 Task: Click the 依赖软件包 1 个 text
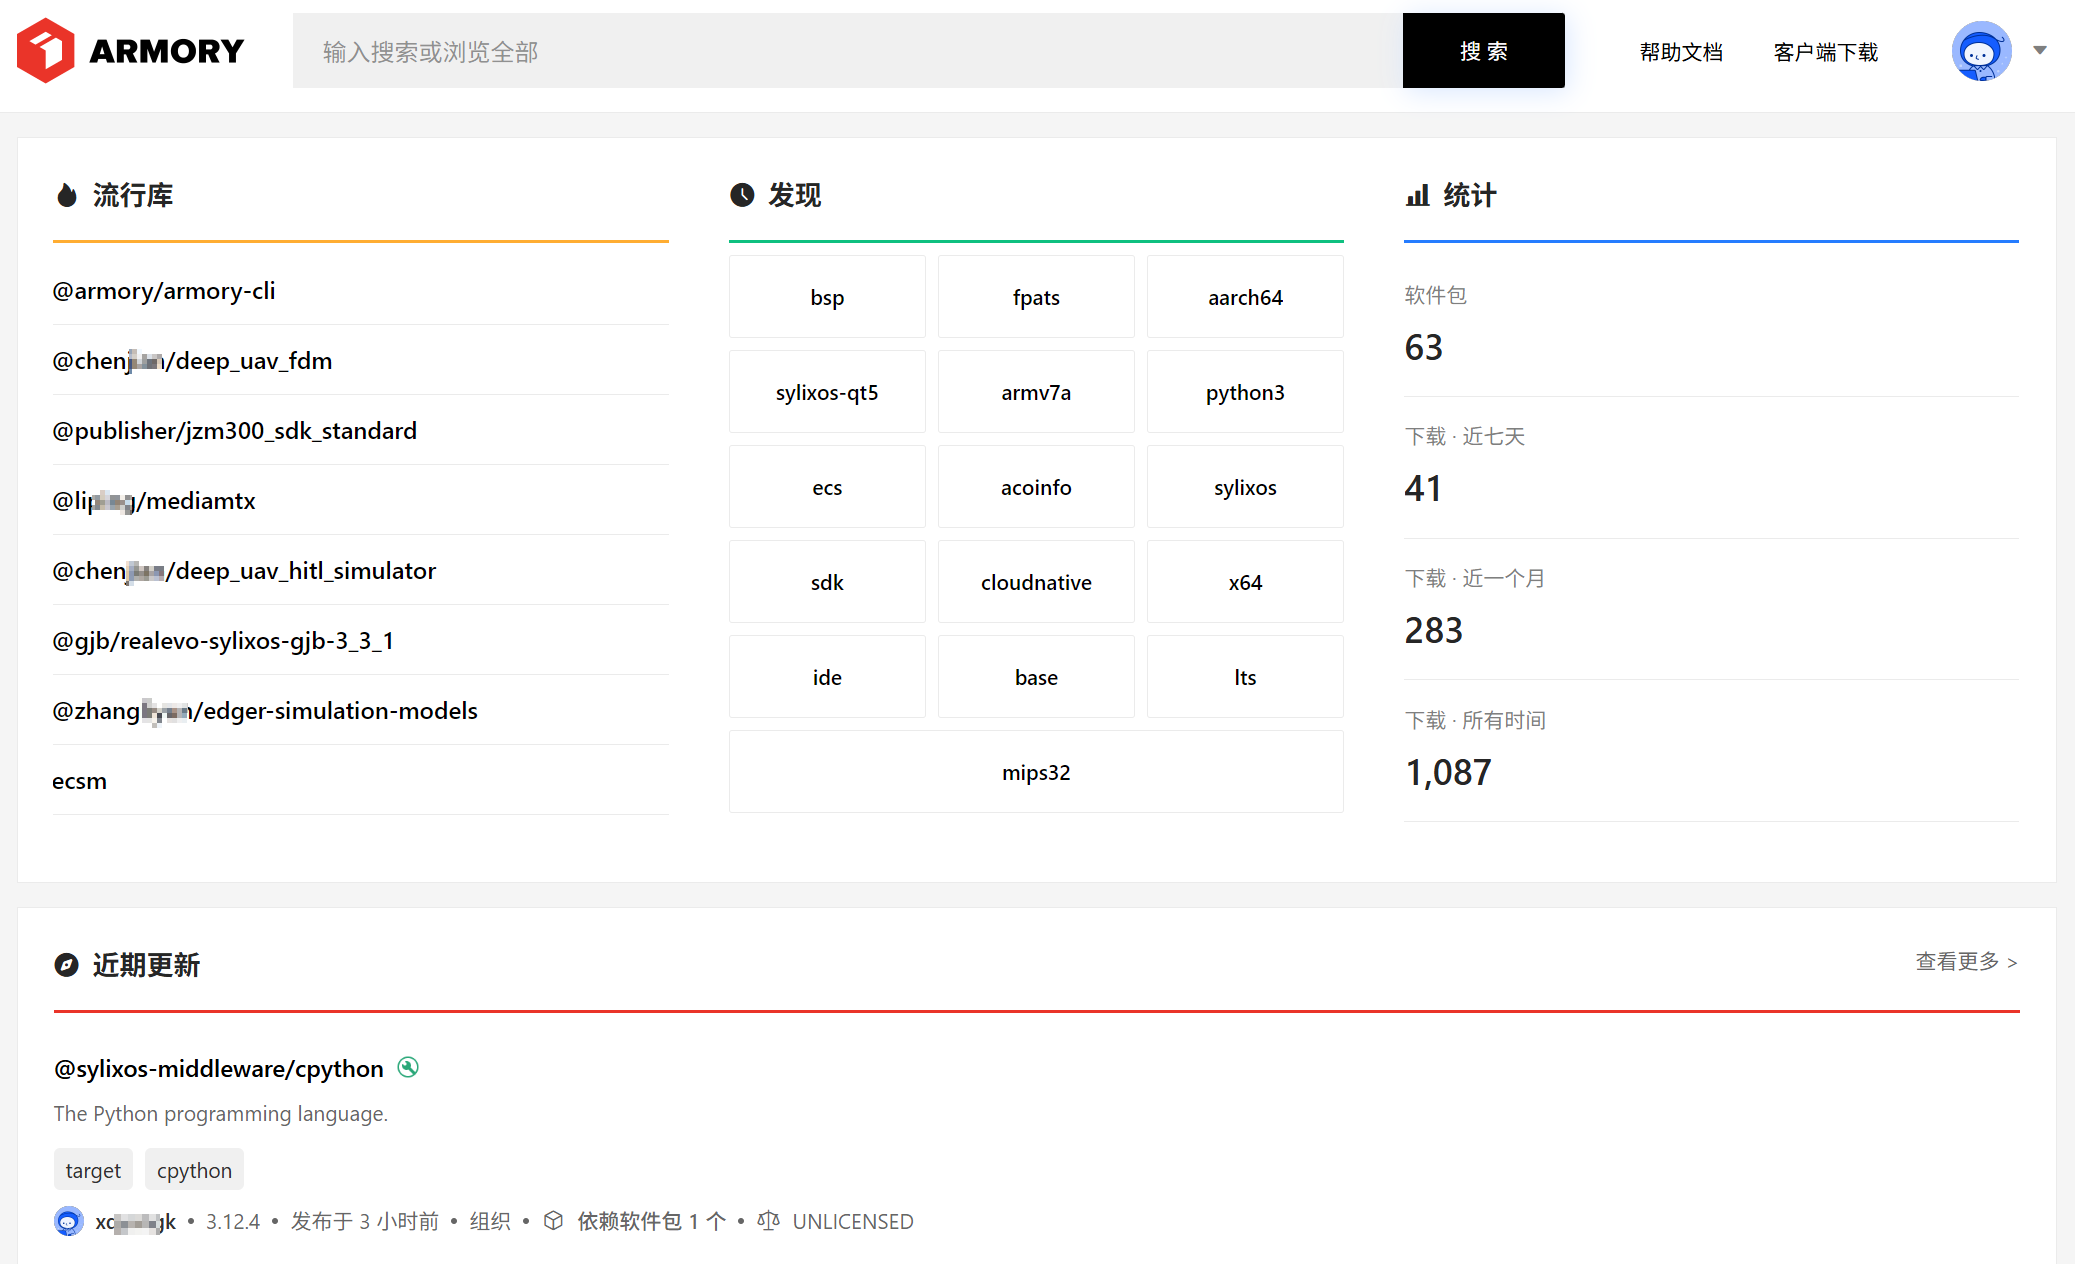651,1221
